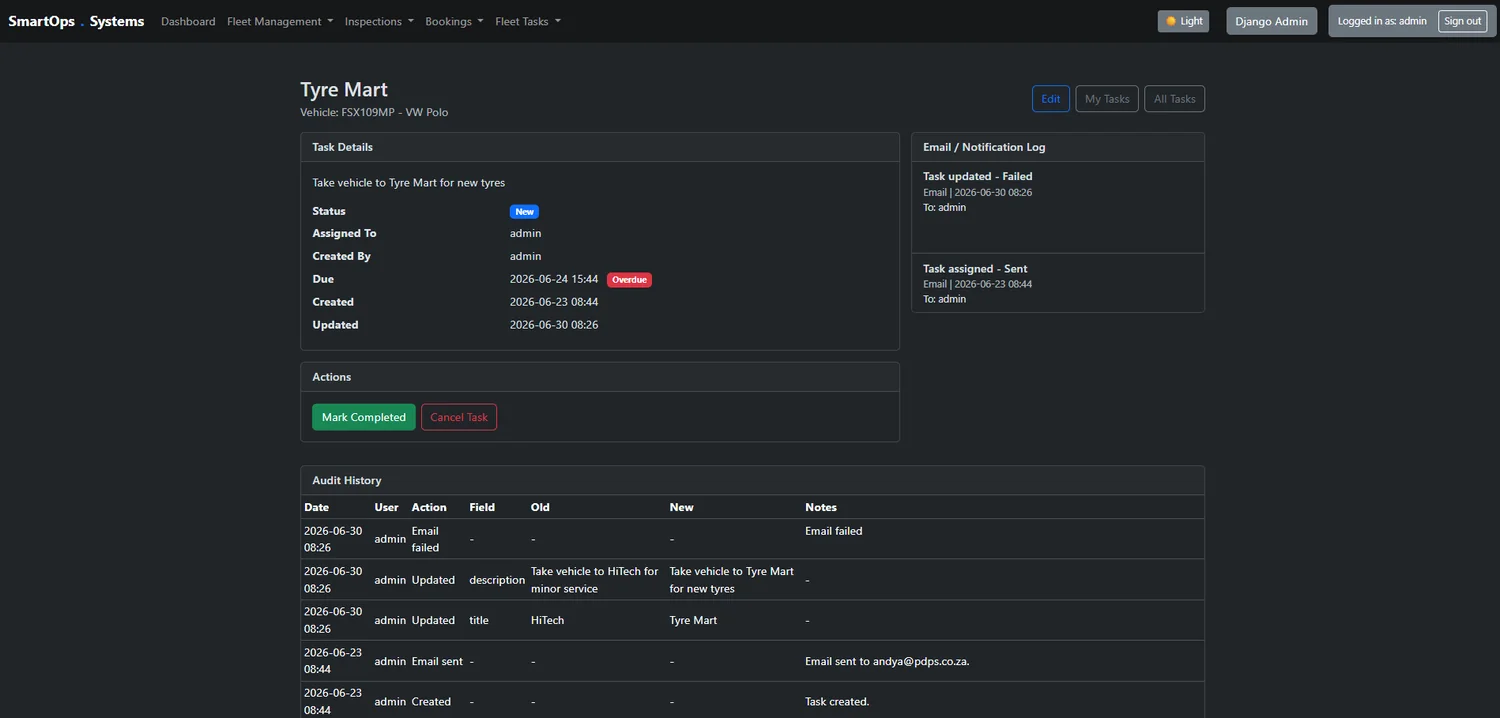Click the Due date value 2026-06-24 15:44
The width and height of the screenshot is (1500, 718).
[x=554, y=279]
